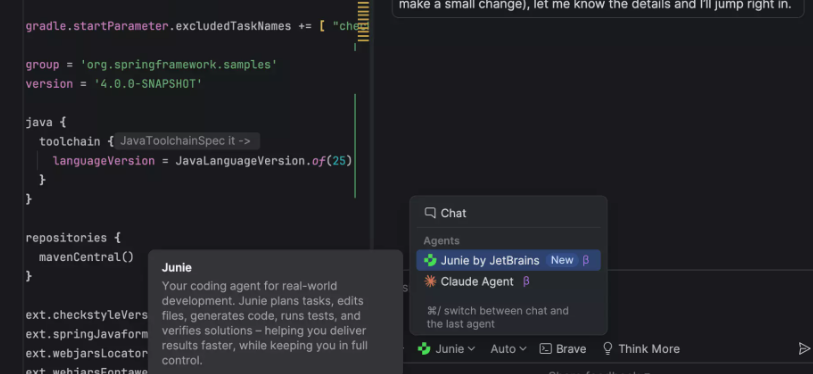Click the Chat speech bubble icon
This screenshot has width=813, height=374.
(x=430, y=213)
